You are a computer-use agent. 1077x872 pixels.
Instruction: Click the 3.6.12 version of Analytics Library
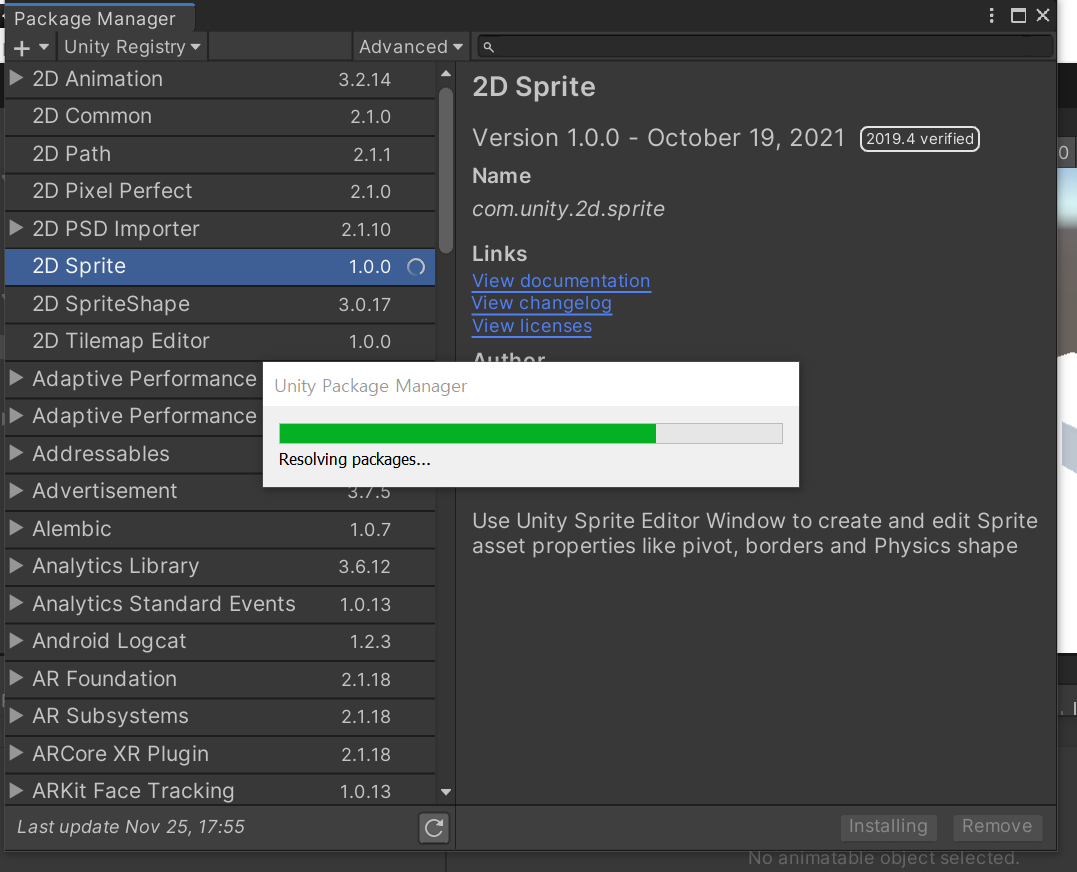365,566
